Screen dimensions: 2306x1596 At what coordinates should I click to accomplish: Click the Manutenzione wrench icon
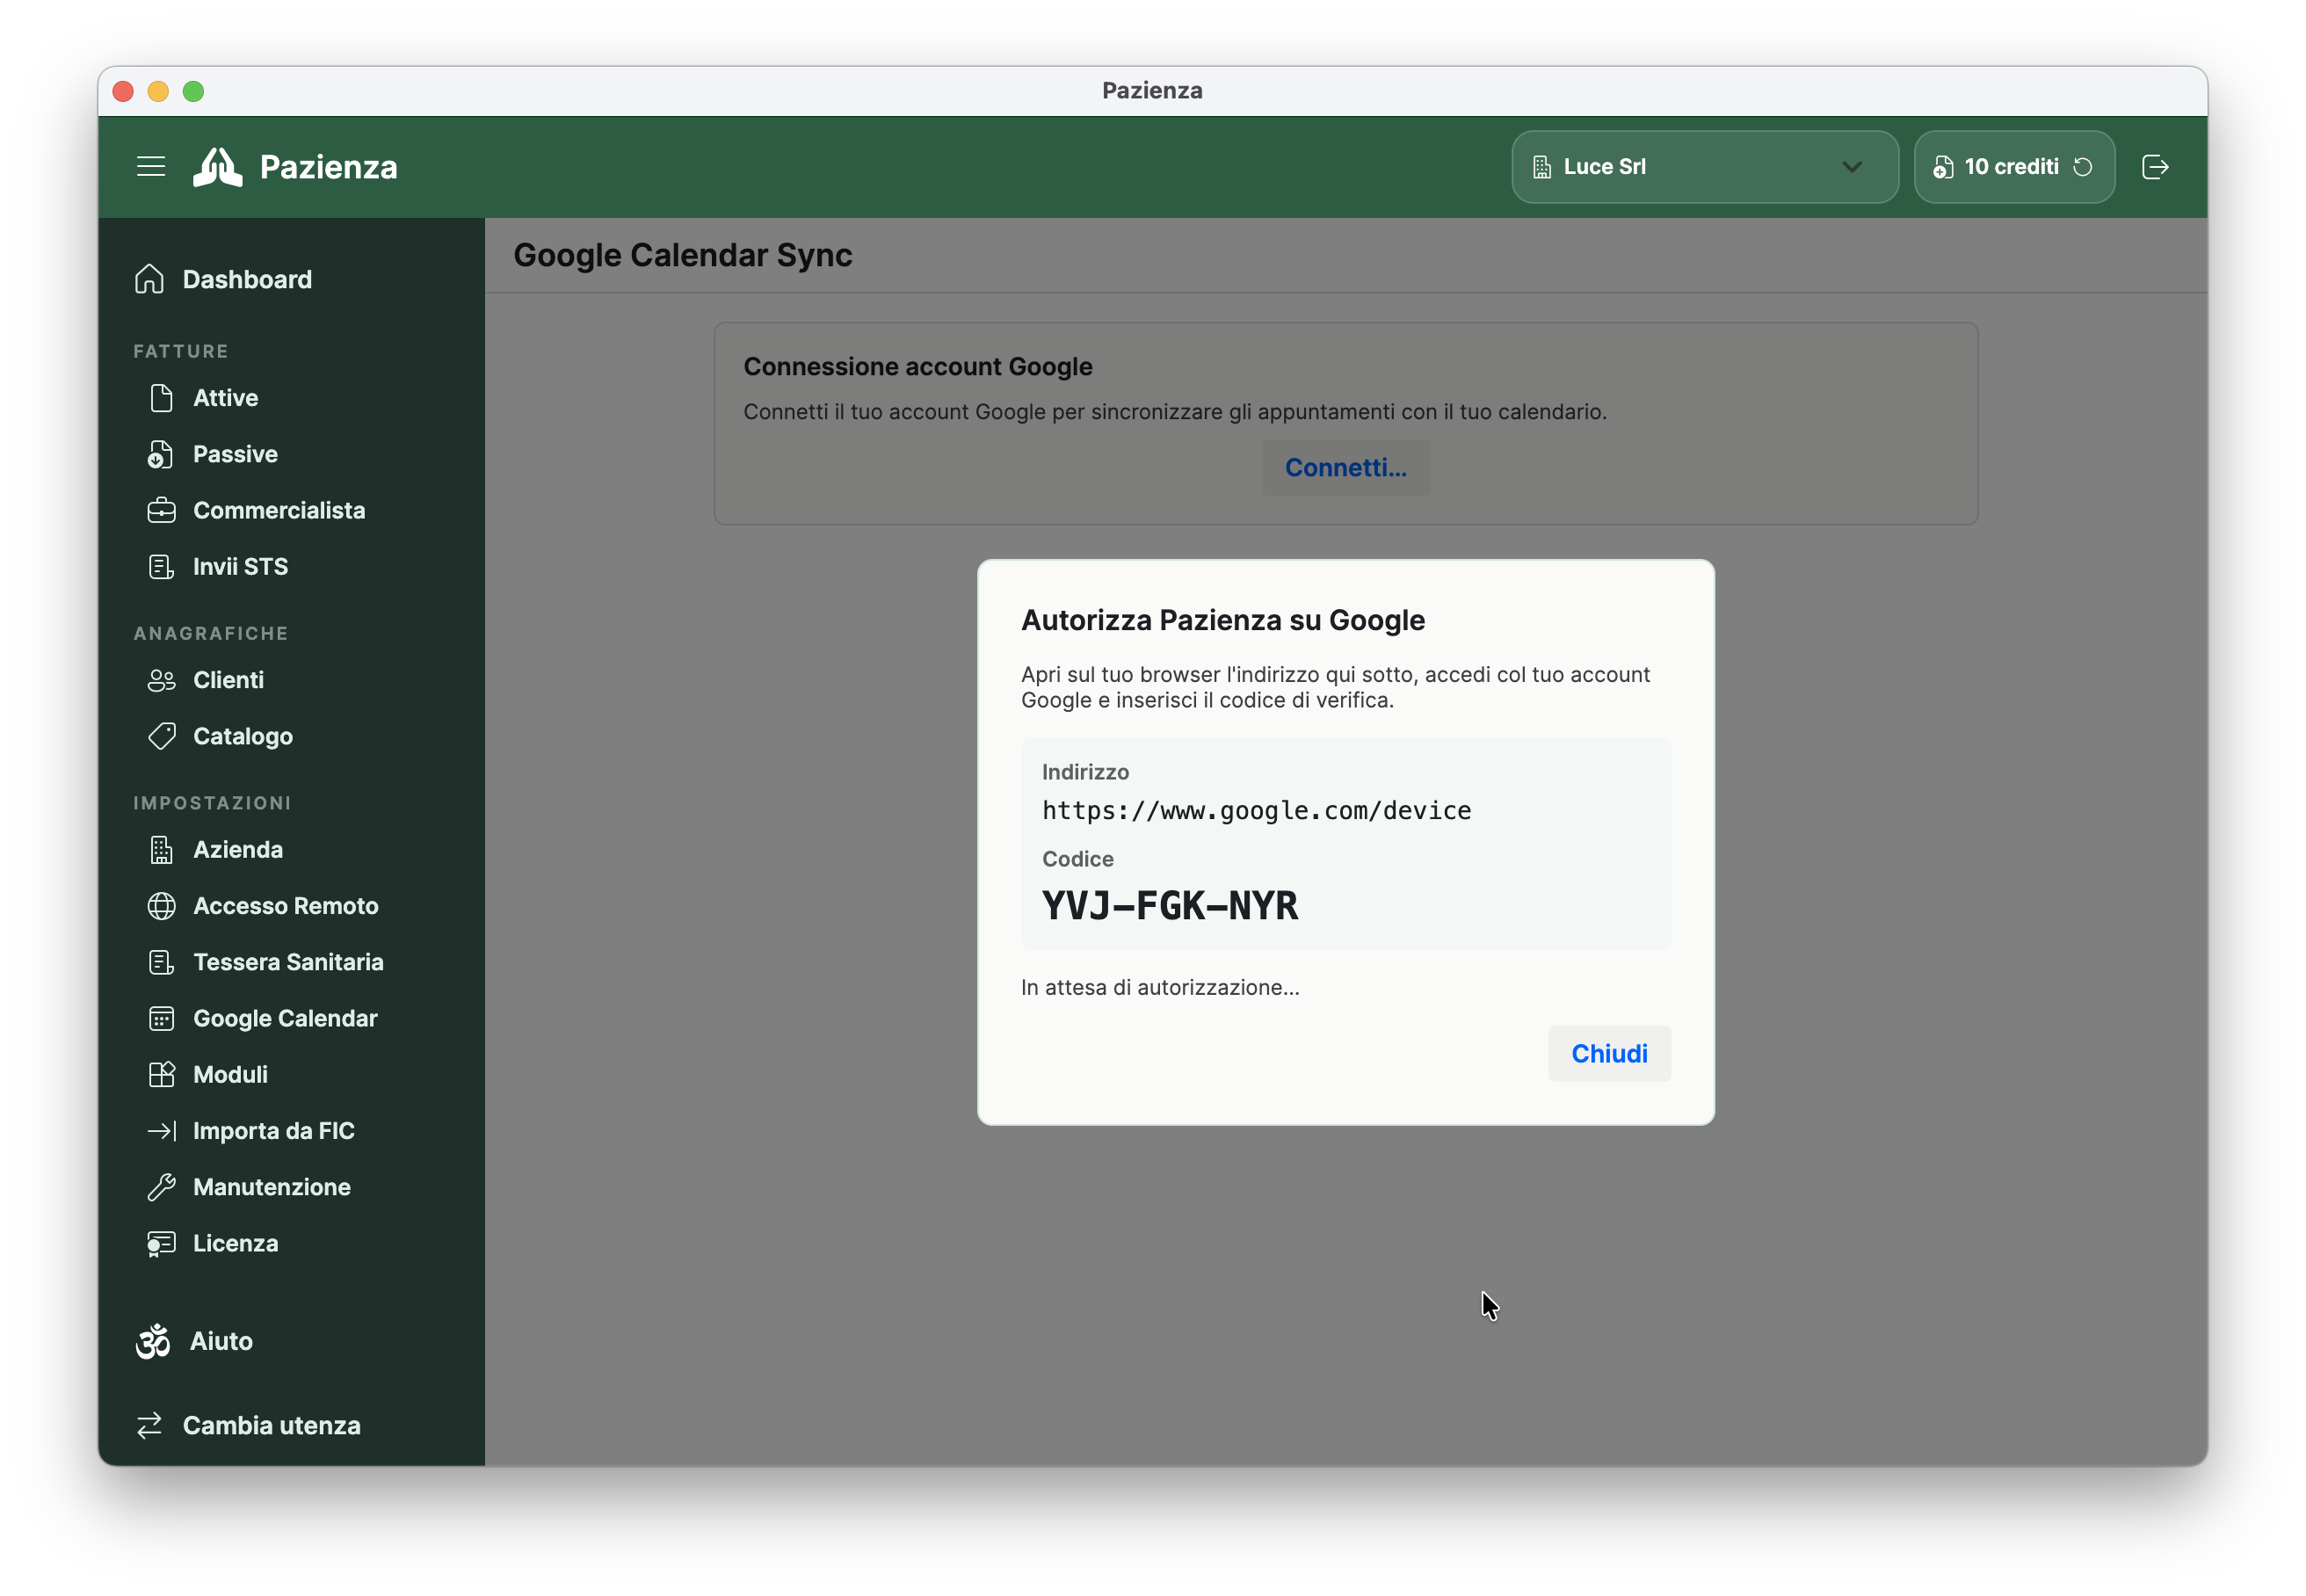click(x=161, y=1187)
